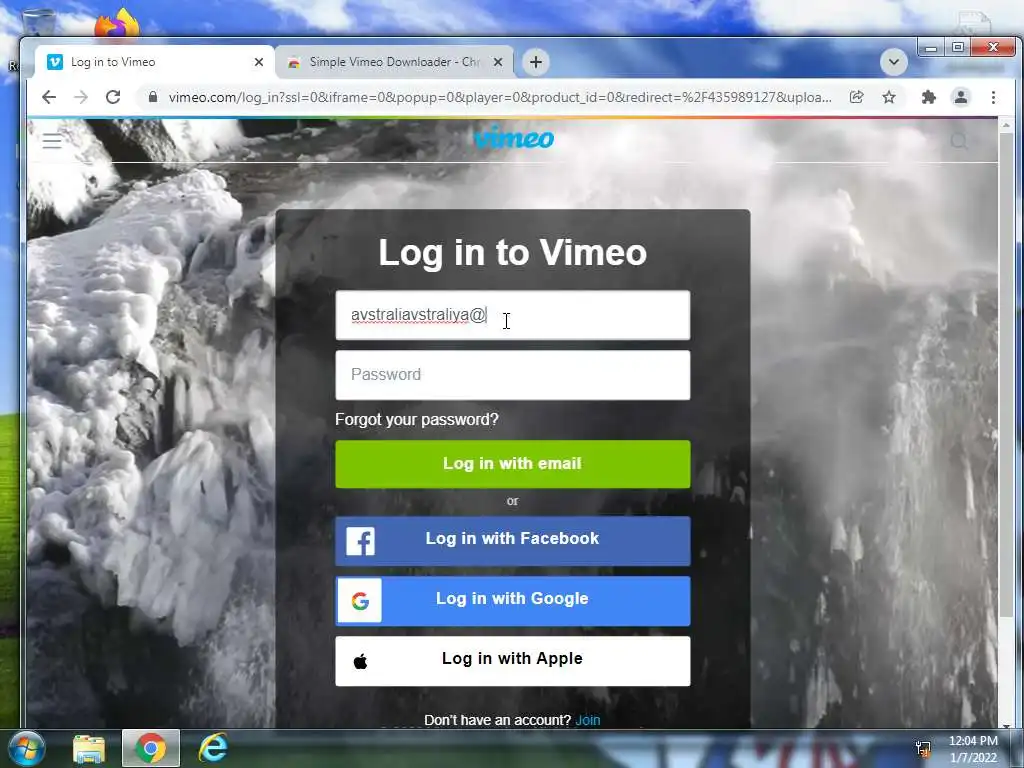Share this page via address bar icon
The width and height of the screenshot is (1024, 768).
click(856, 97)
